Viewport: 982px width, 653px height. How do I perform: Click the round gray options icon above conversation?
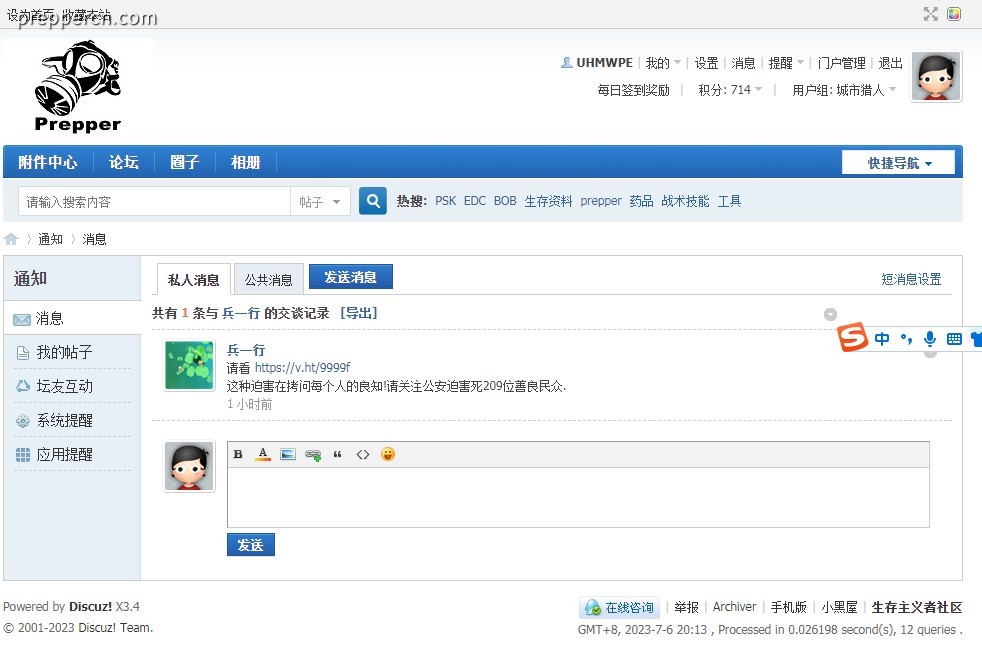click(830, 314)
